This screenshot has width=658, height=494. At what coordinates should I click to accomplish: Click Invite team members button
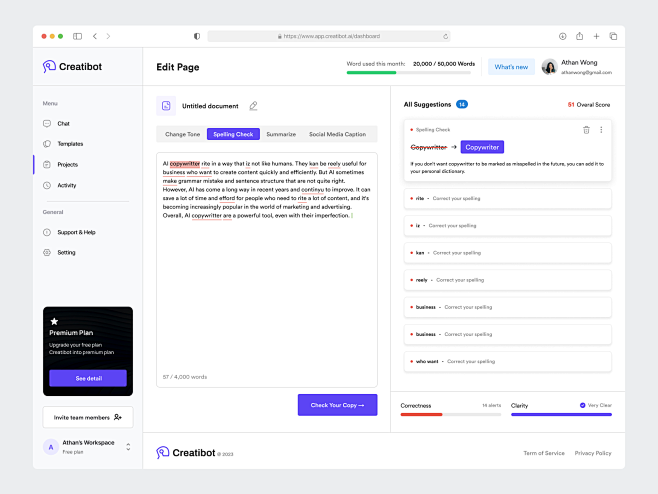(x=88, y=417)
